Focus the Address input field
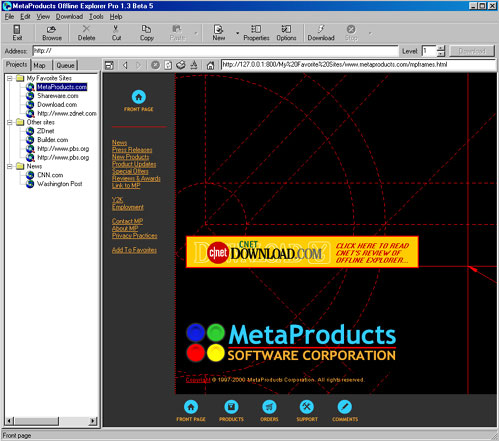The height and width of the screenshot is (441, 499). (215, 51)
